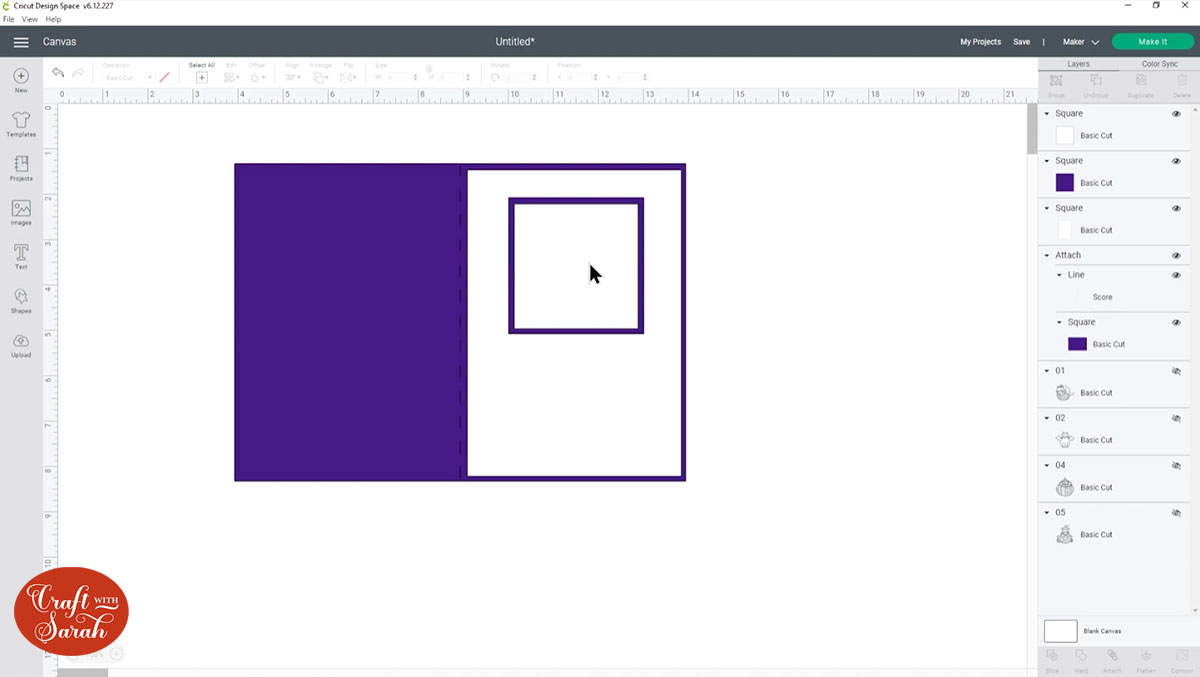Open the Offset dropdown
This screenshot has height=677, width=1200.
point(257,77)
